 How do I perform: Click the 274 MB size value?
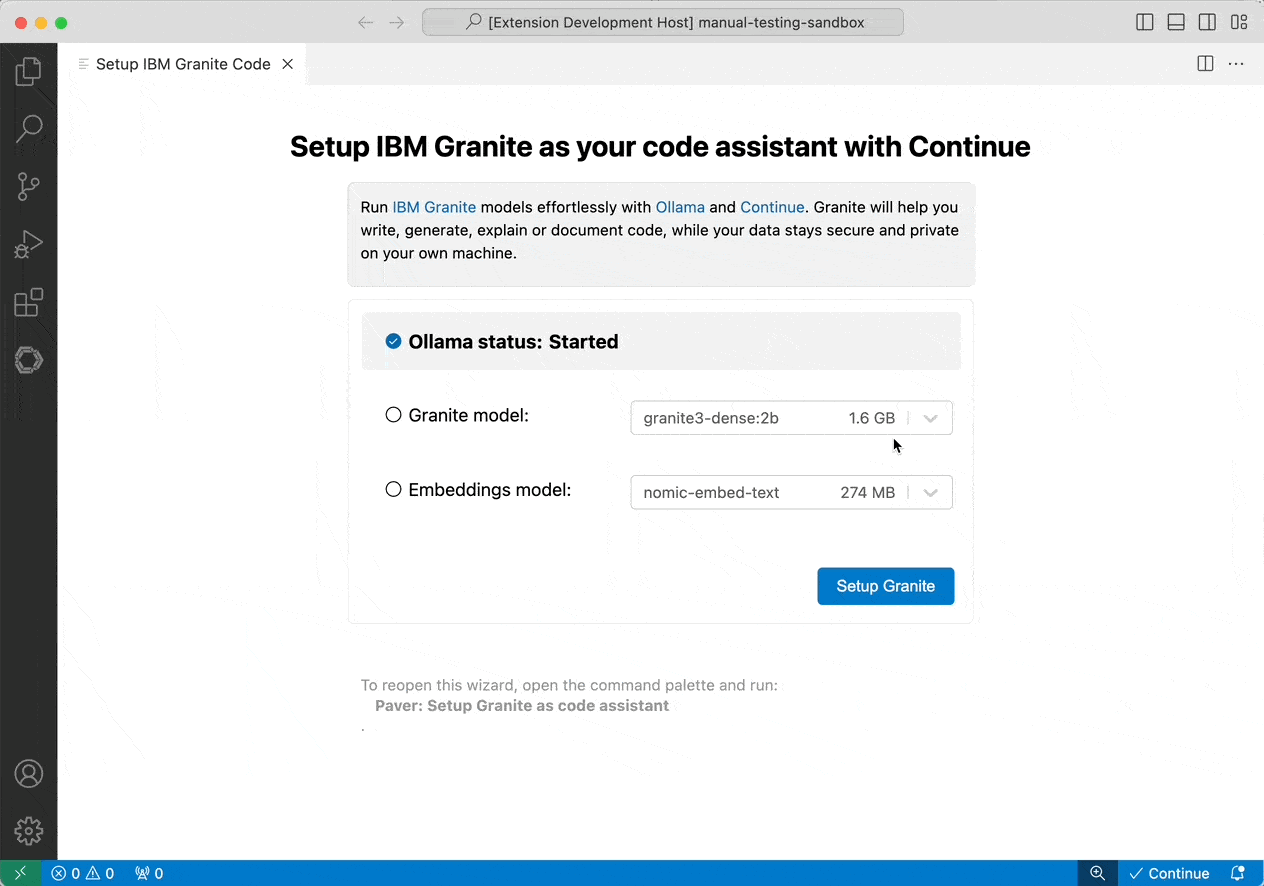click(x=868, y=492)
